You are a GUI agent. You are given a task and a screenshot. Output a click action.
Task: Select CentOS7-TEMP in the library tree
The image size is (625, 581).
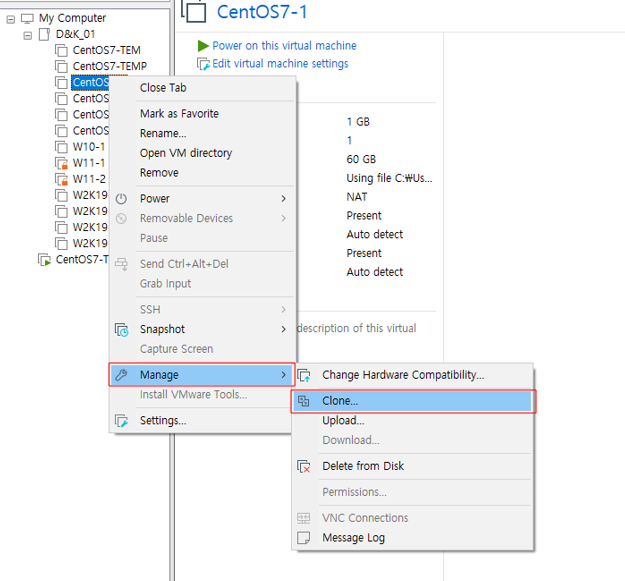110,66
